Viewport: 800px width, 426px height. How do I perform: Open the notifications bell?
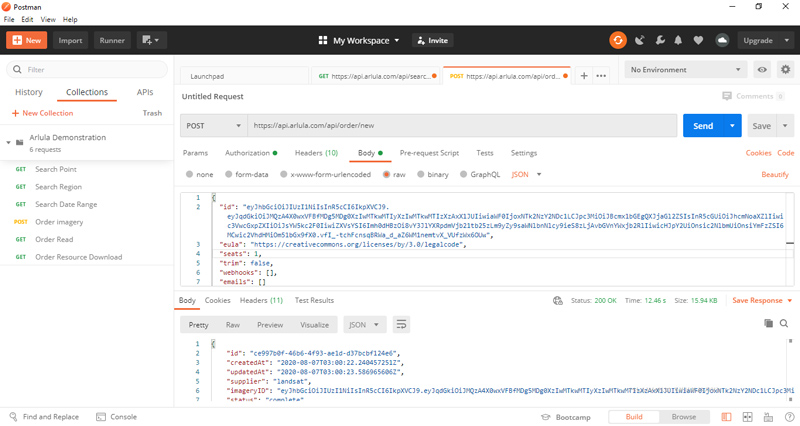pos(678,40)
